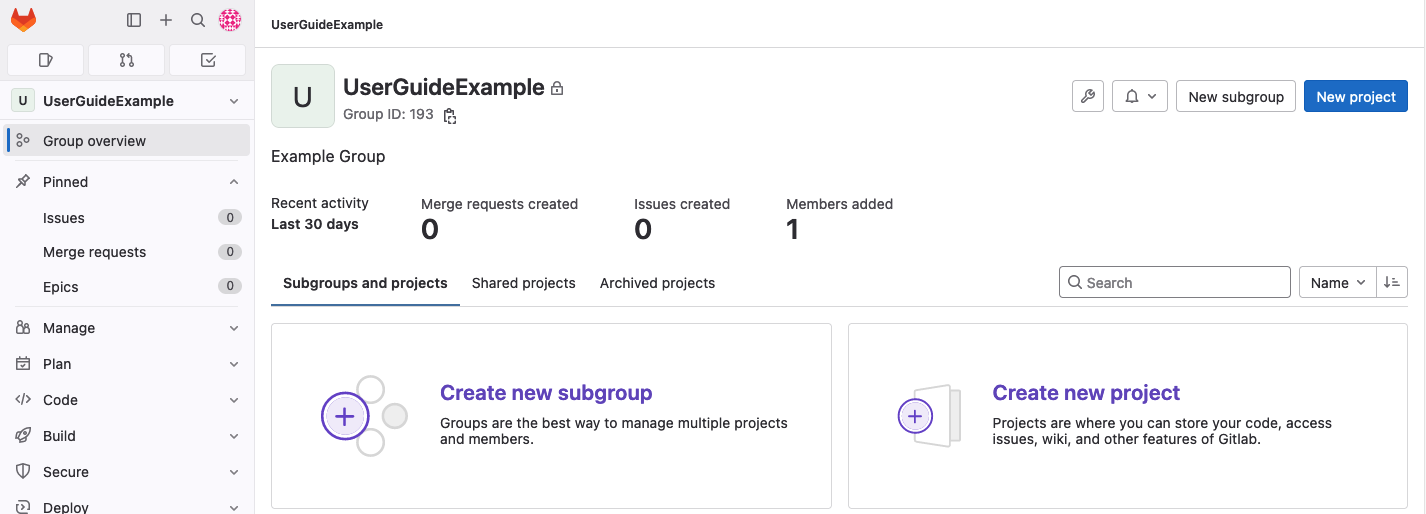Toggle sort direction icon next to Name

point(1392,283)
